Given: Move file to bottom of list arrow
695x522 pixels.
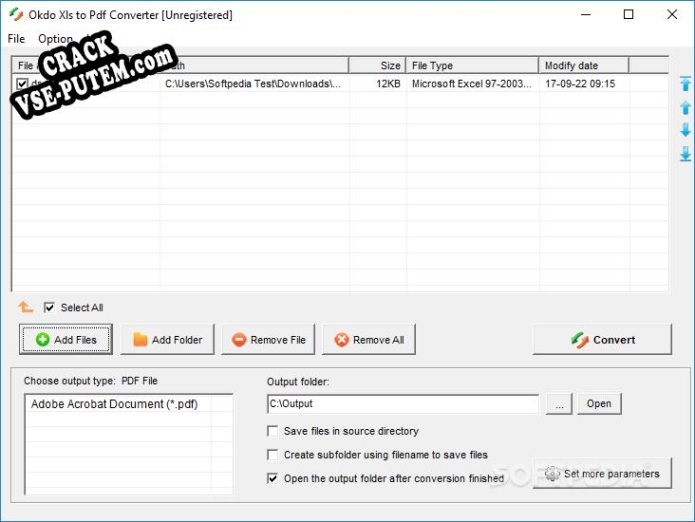Looking at the screenshot, I should point(685,154).
